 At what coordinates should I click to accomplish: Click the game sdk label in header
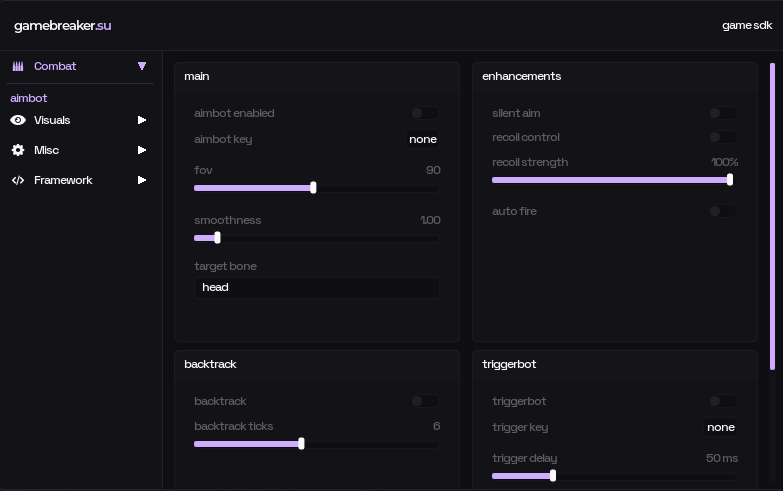pyautogui.click(x=747, y=25)
